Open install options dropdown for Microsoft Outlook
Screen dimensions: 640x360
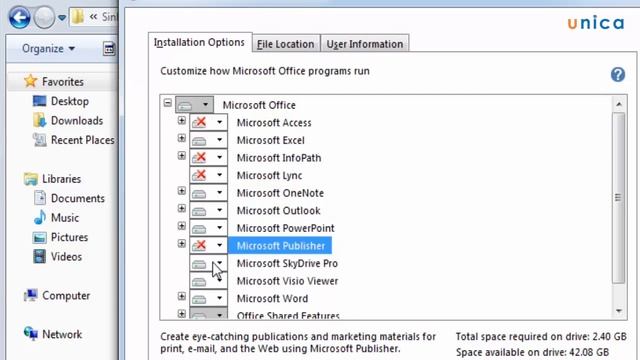pos(208,211)
